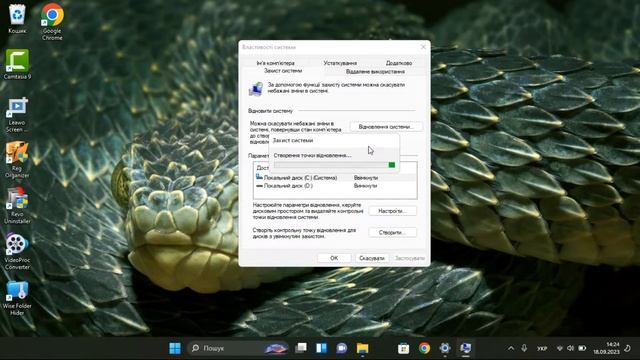The width and height of the screenshot is (640, 360).
Task: Select Локальний диск (D:) row
Action: (x=335, y=186)
